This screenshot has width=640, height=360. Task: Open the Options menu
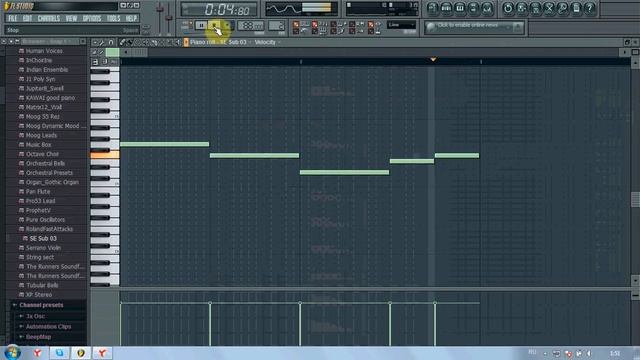click(92, 18)
